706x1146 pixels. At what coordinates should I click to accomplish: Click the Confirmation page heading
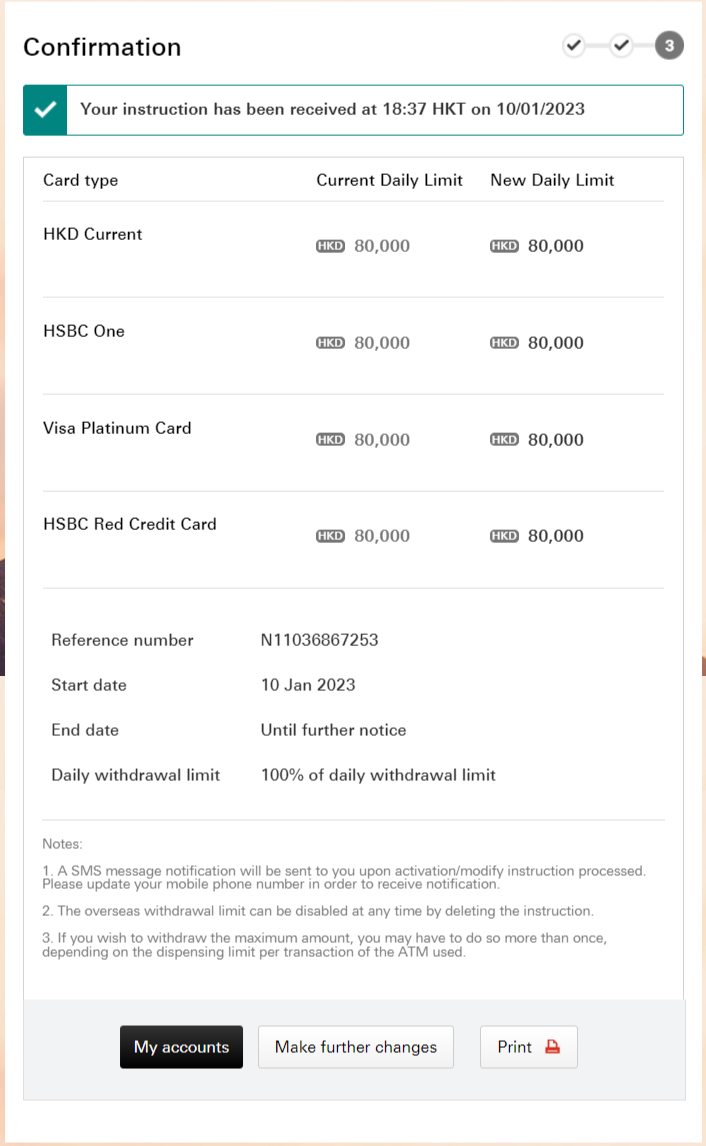[102, 47]
